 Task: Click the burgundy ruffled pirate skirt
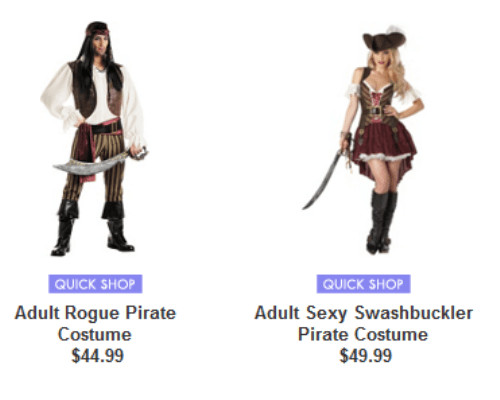point(385,147)
